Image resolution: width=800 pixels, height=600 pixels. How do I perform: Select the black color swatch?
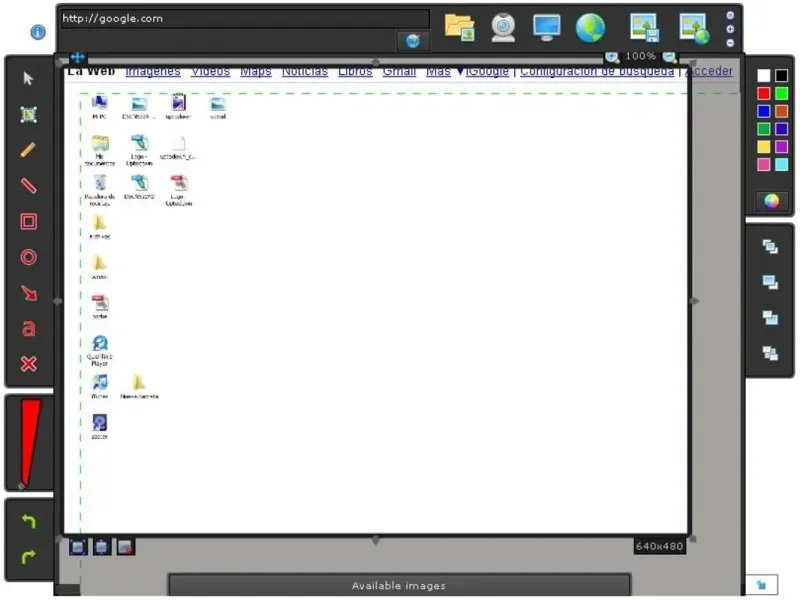coord(781,76)
